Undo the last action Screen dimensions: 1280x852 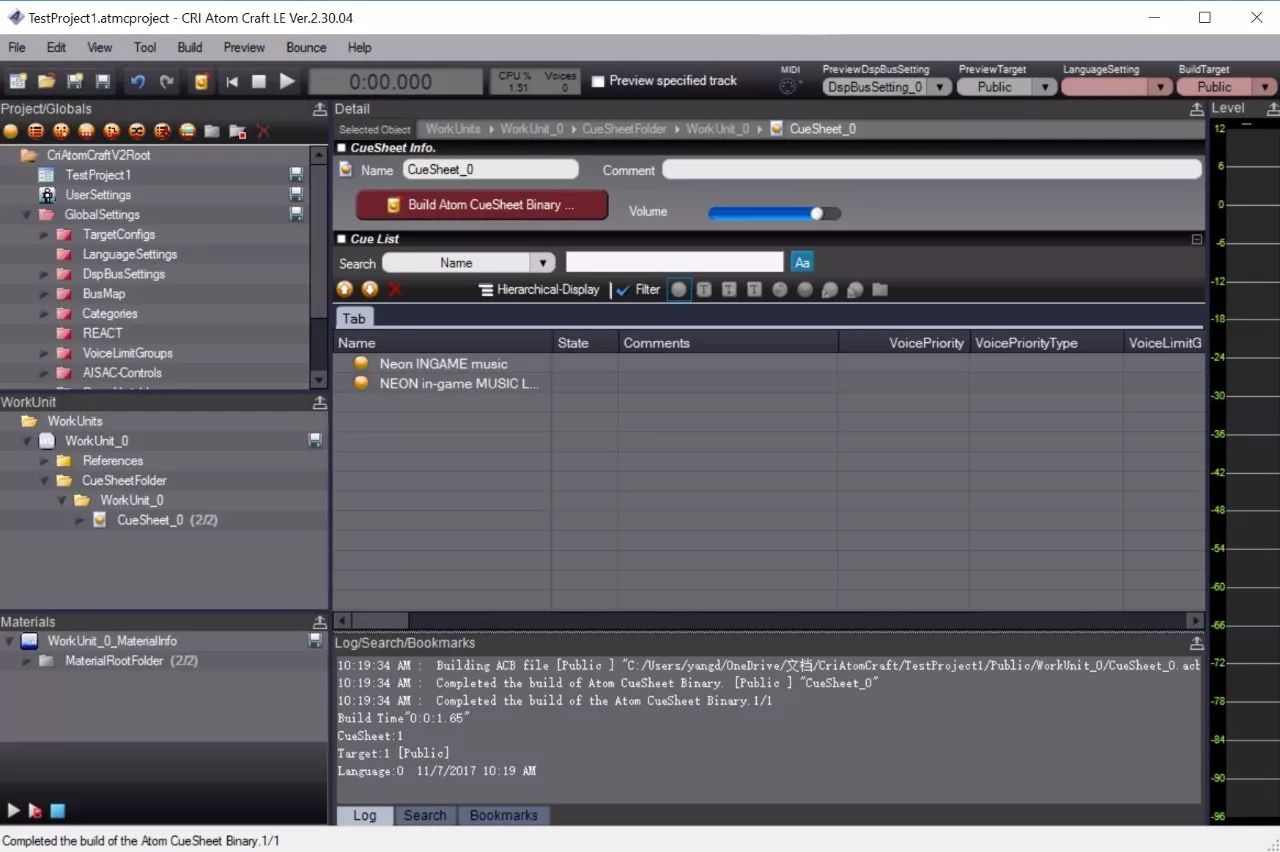pyautogui.click(x=138, y=81)
